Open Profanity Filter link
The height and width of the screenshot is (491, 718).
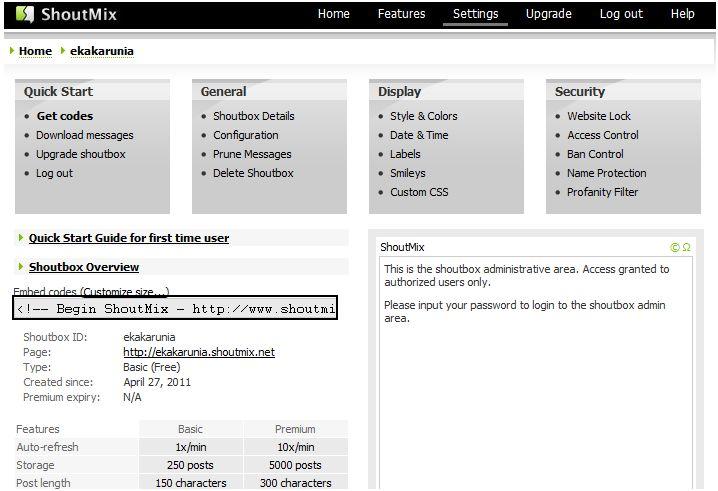[x=603, y=192]
